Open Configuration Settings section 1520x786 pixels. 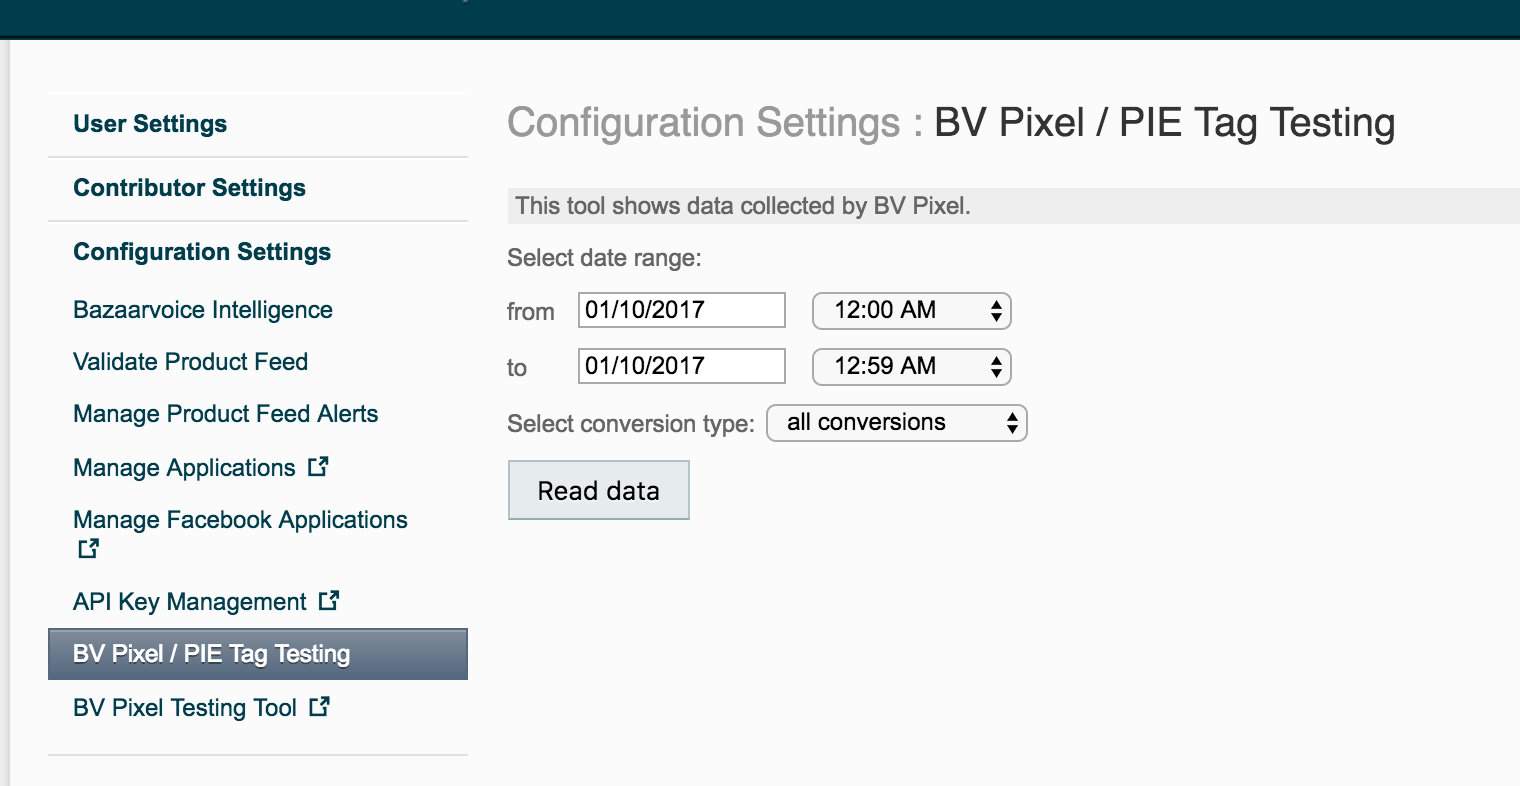pyautogui.click(x=202, y=252)
